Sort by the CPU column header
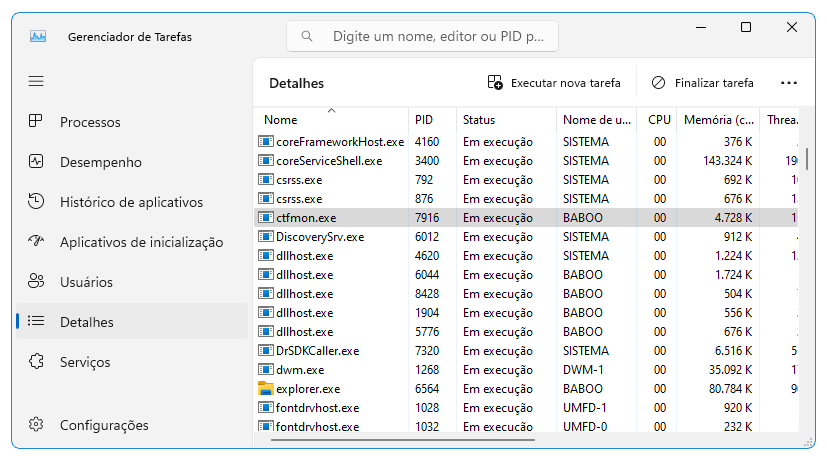This screenshot has width=827, height=467. 657,120
